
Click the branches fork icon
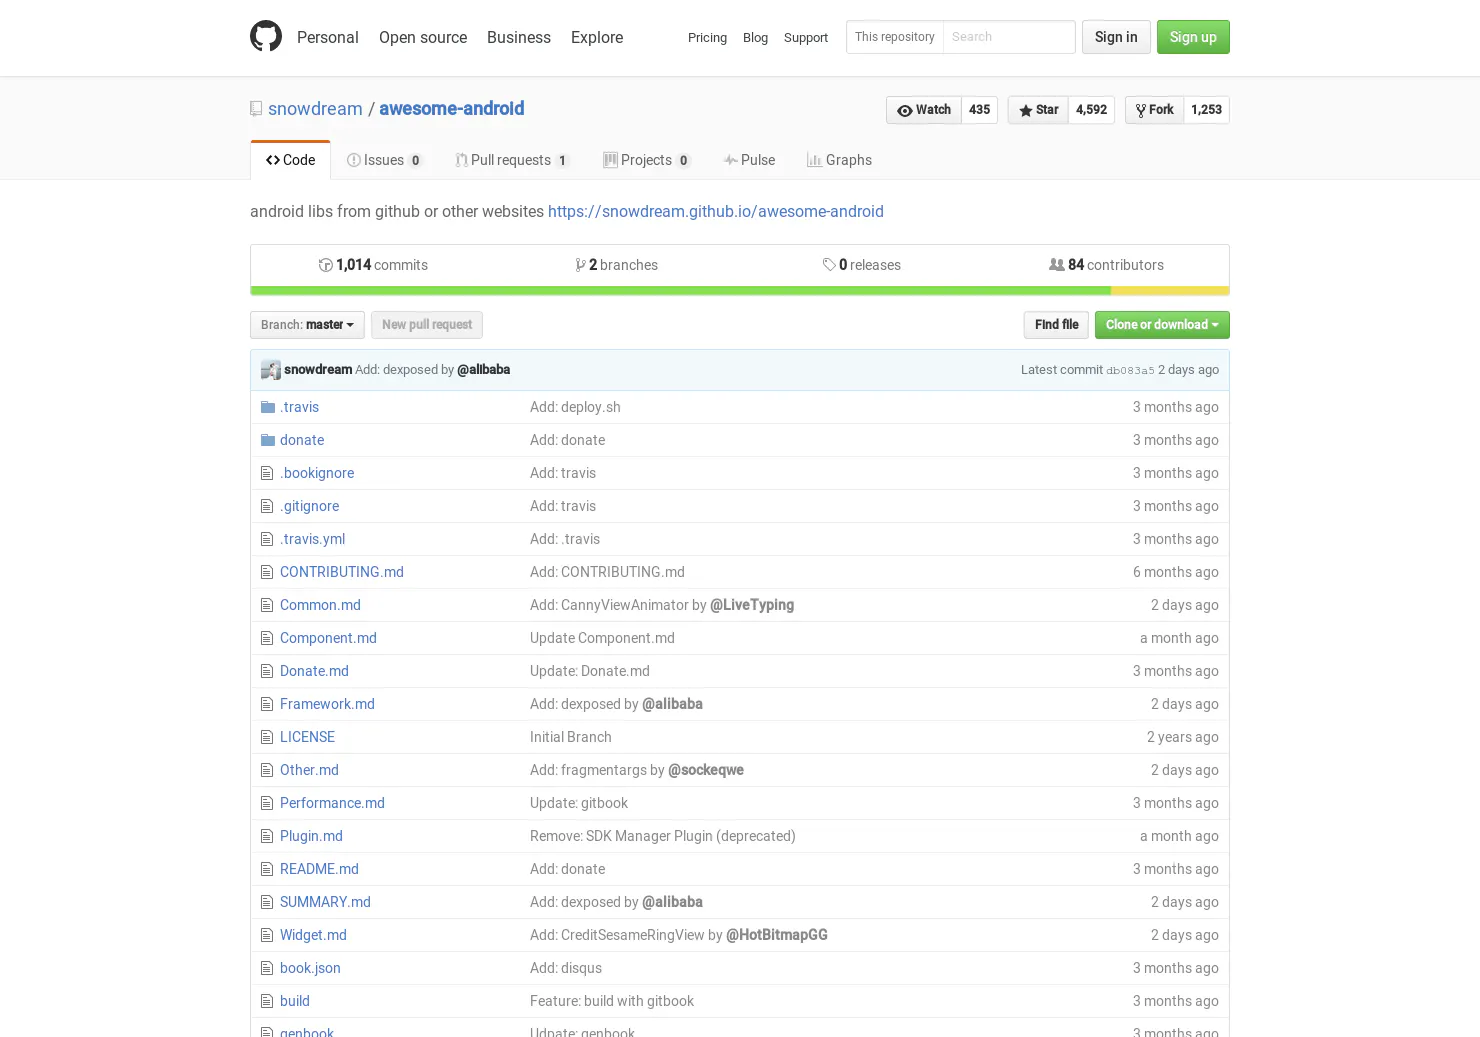(580, 265)
